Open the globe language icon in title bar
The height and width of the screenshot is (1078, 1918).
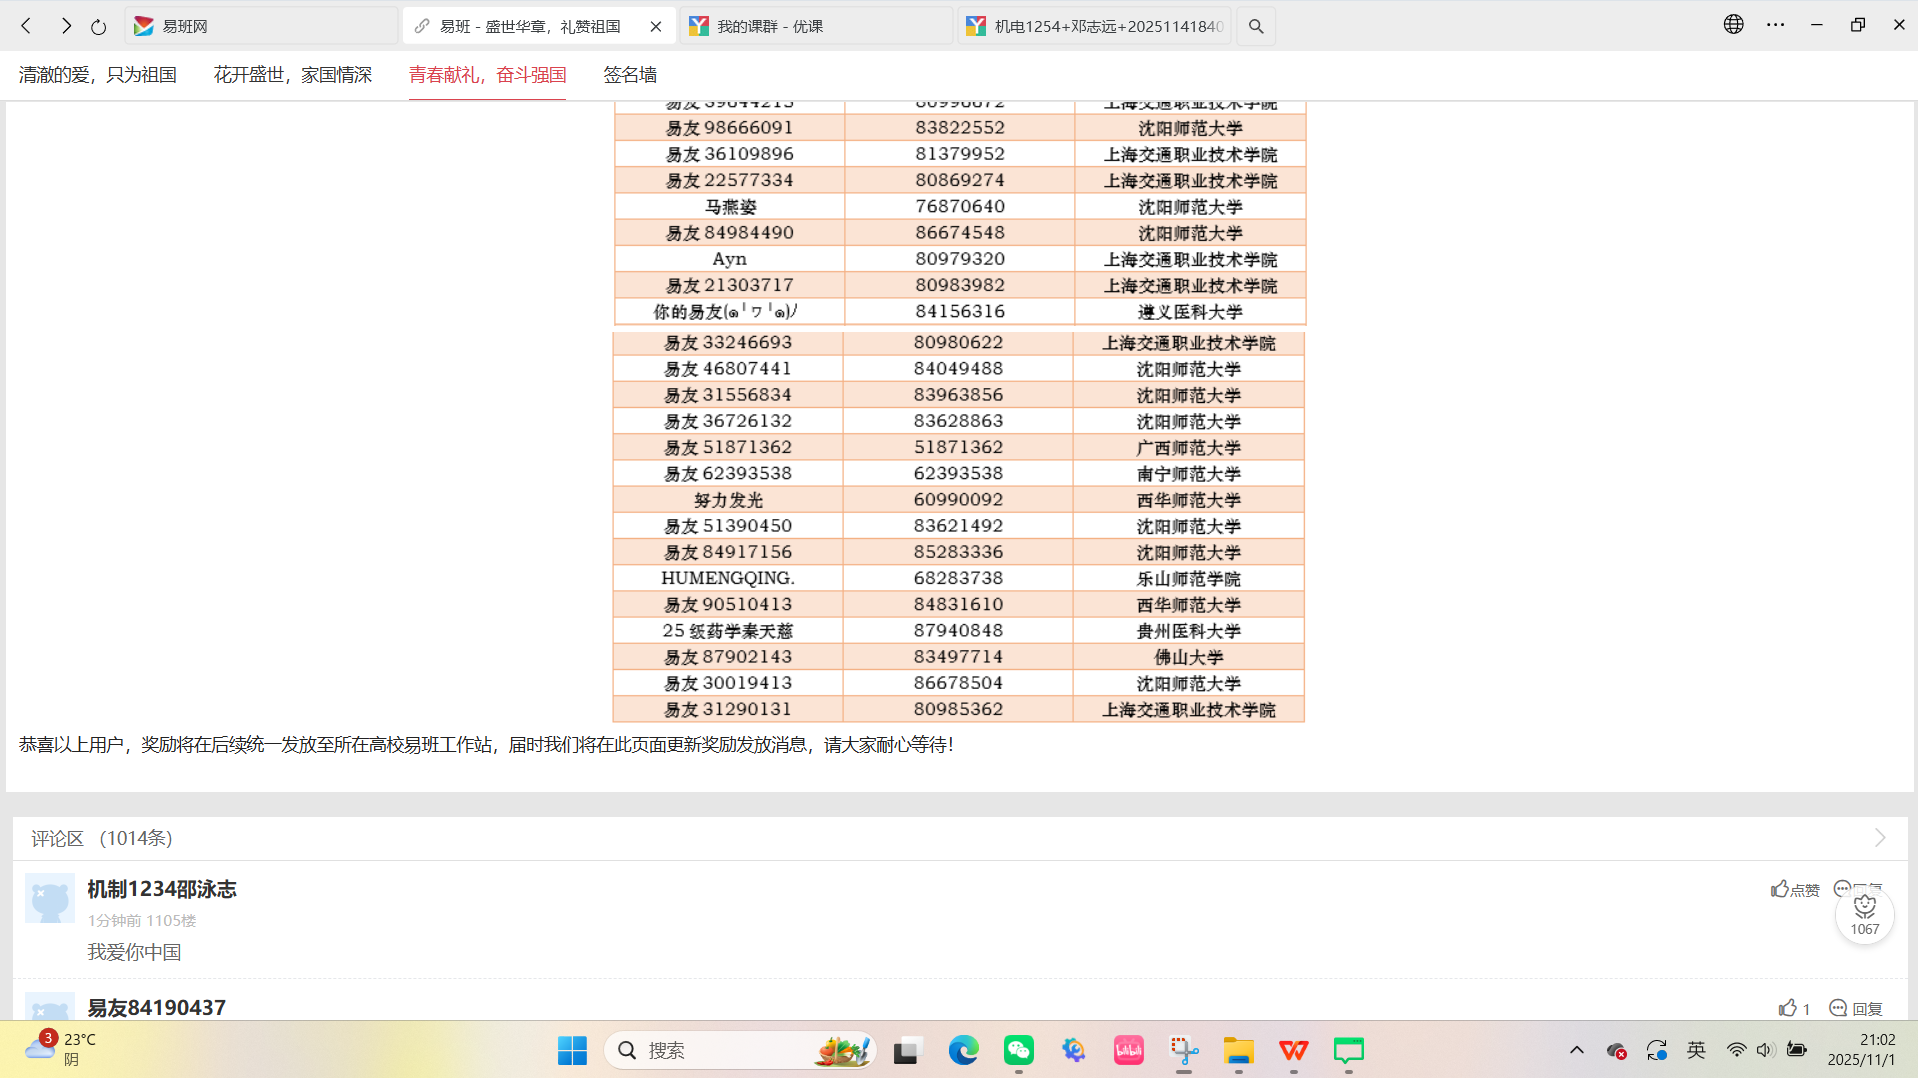(1734, 25)
